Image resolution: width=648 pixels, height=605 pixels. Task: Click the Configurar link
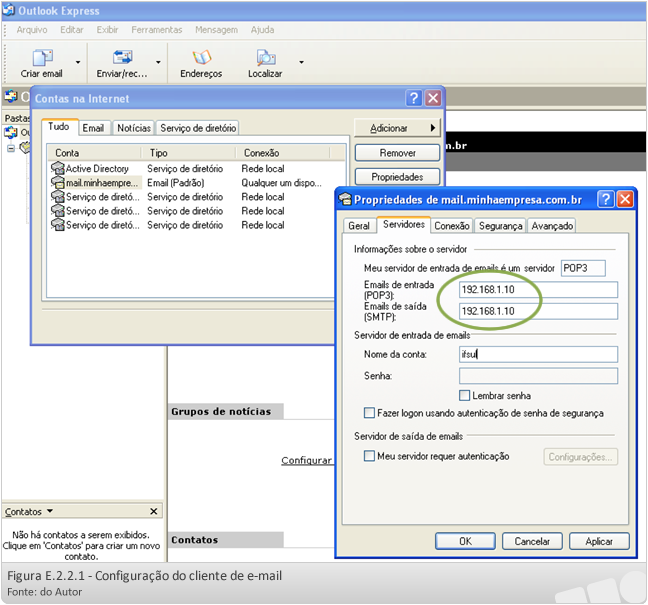pyautogui.click(x=306, y=460)
